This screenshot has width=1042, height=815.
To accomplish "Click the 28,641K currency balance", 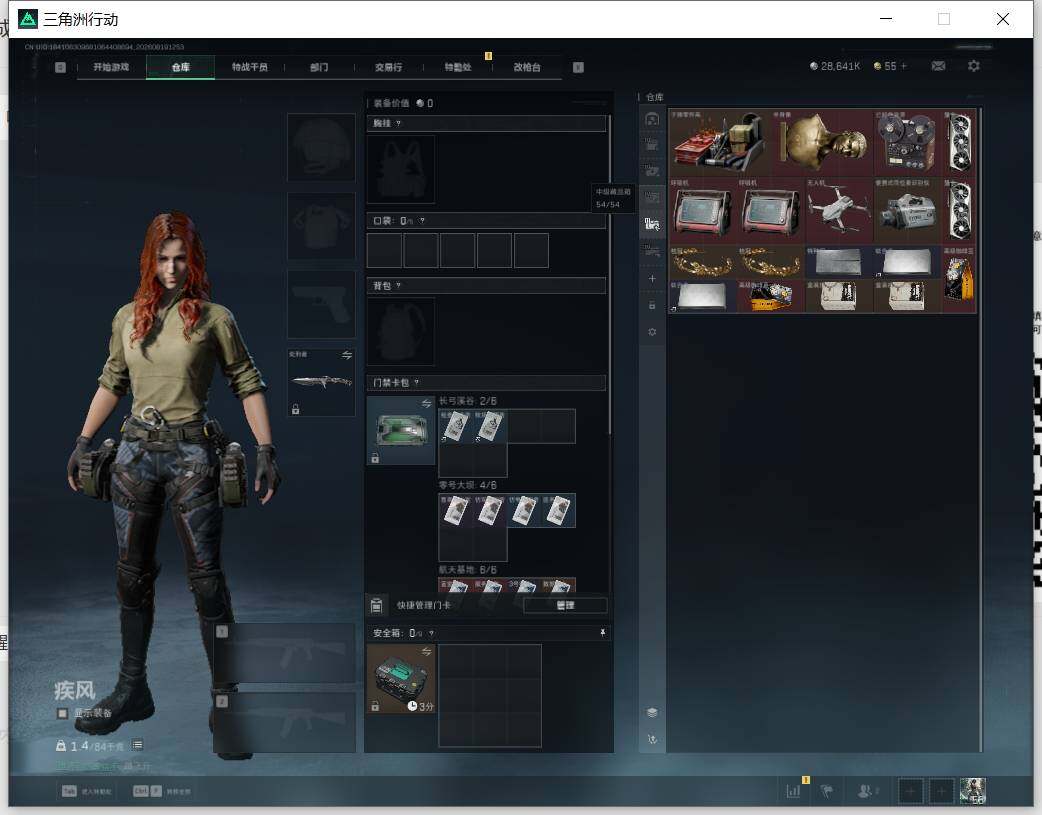I will [835, 66].
